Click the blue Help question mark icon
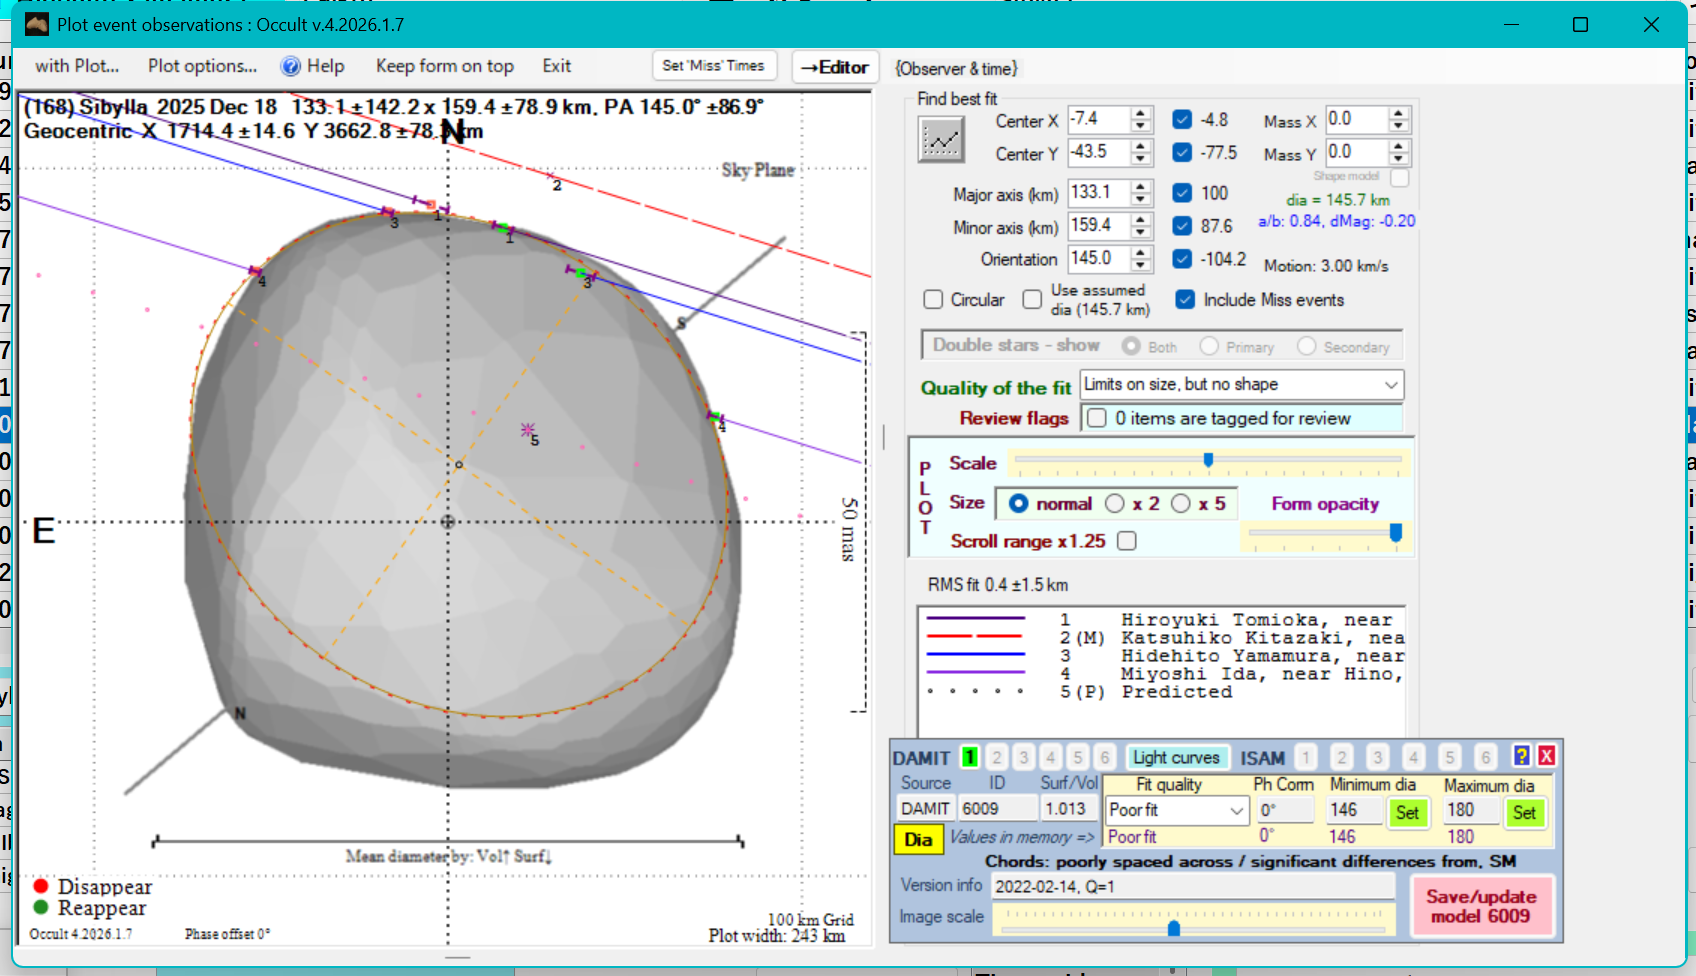 (x=290, y=66)
